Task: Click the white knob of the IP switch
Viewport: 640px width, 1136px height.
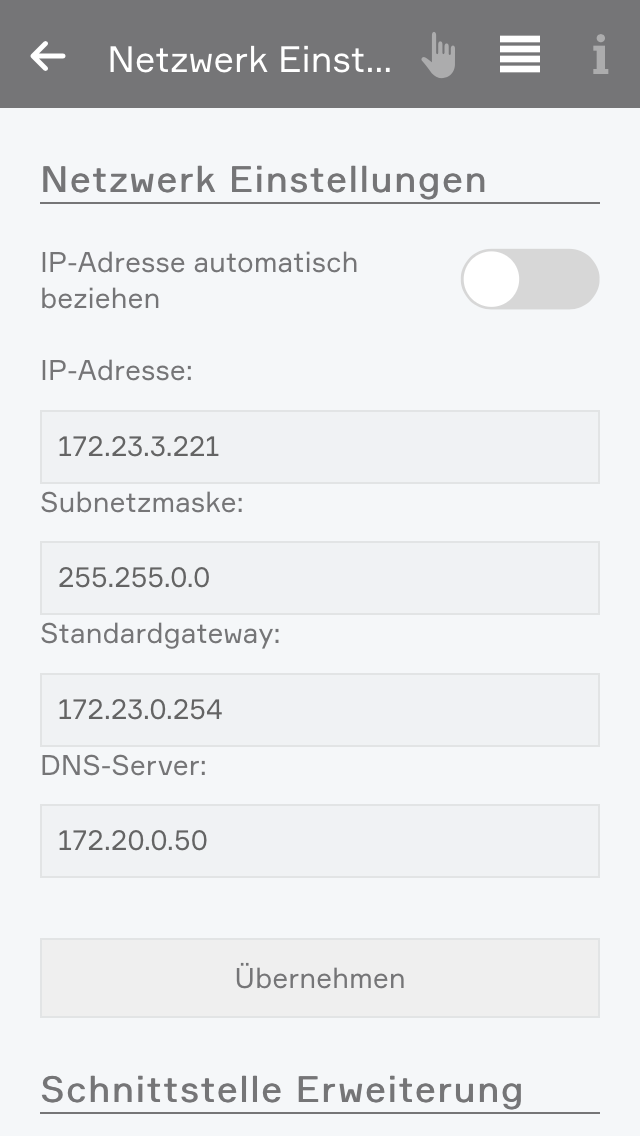Action: tap(491, 279)
